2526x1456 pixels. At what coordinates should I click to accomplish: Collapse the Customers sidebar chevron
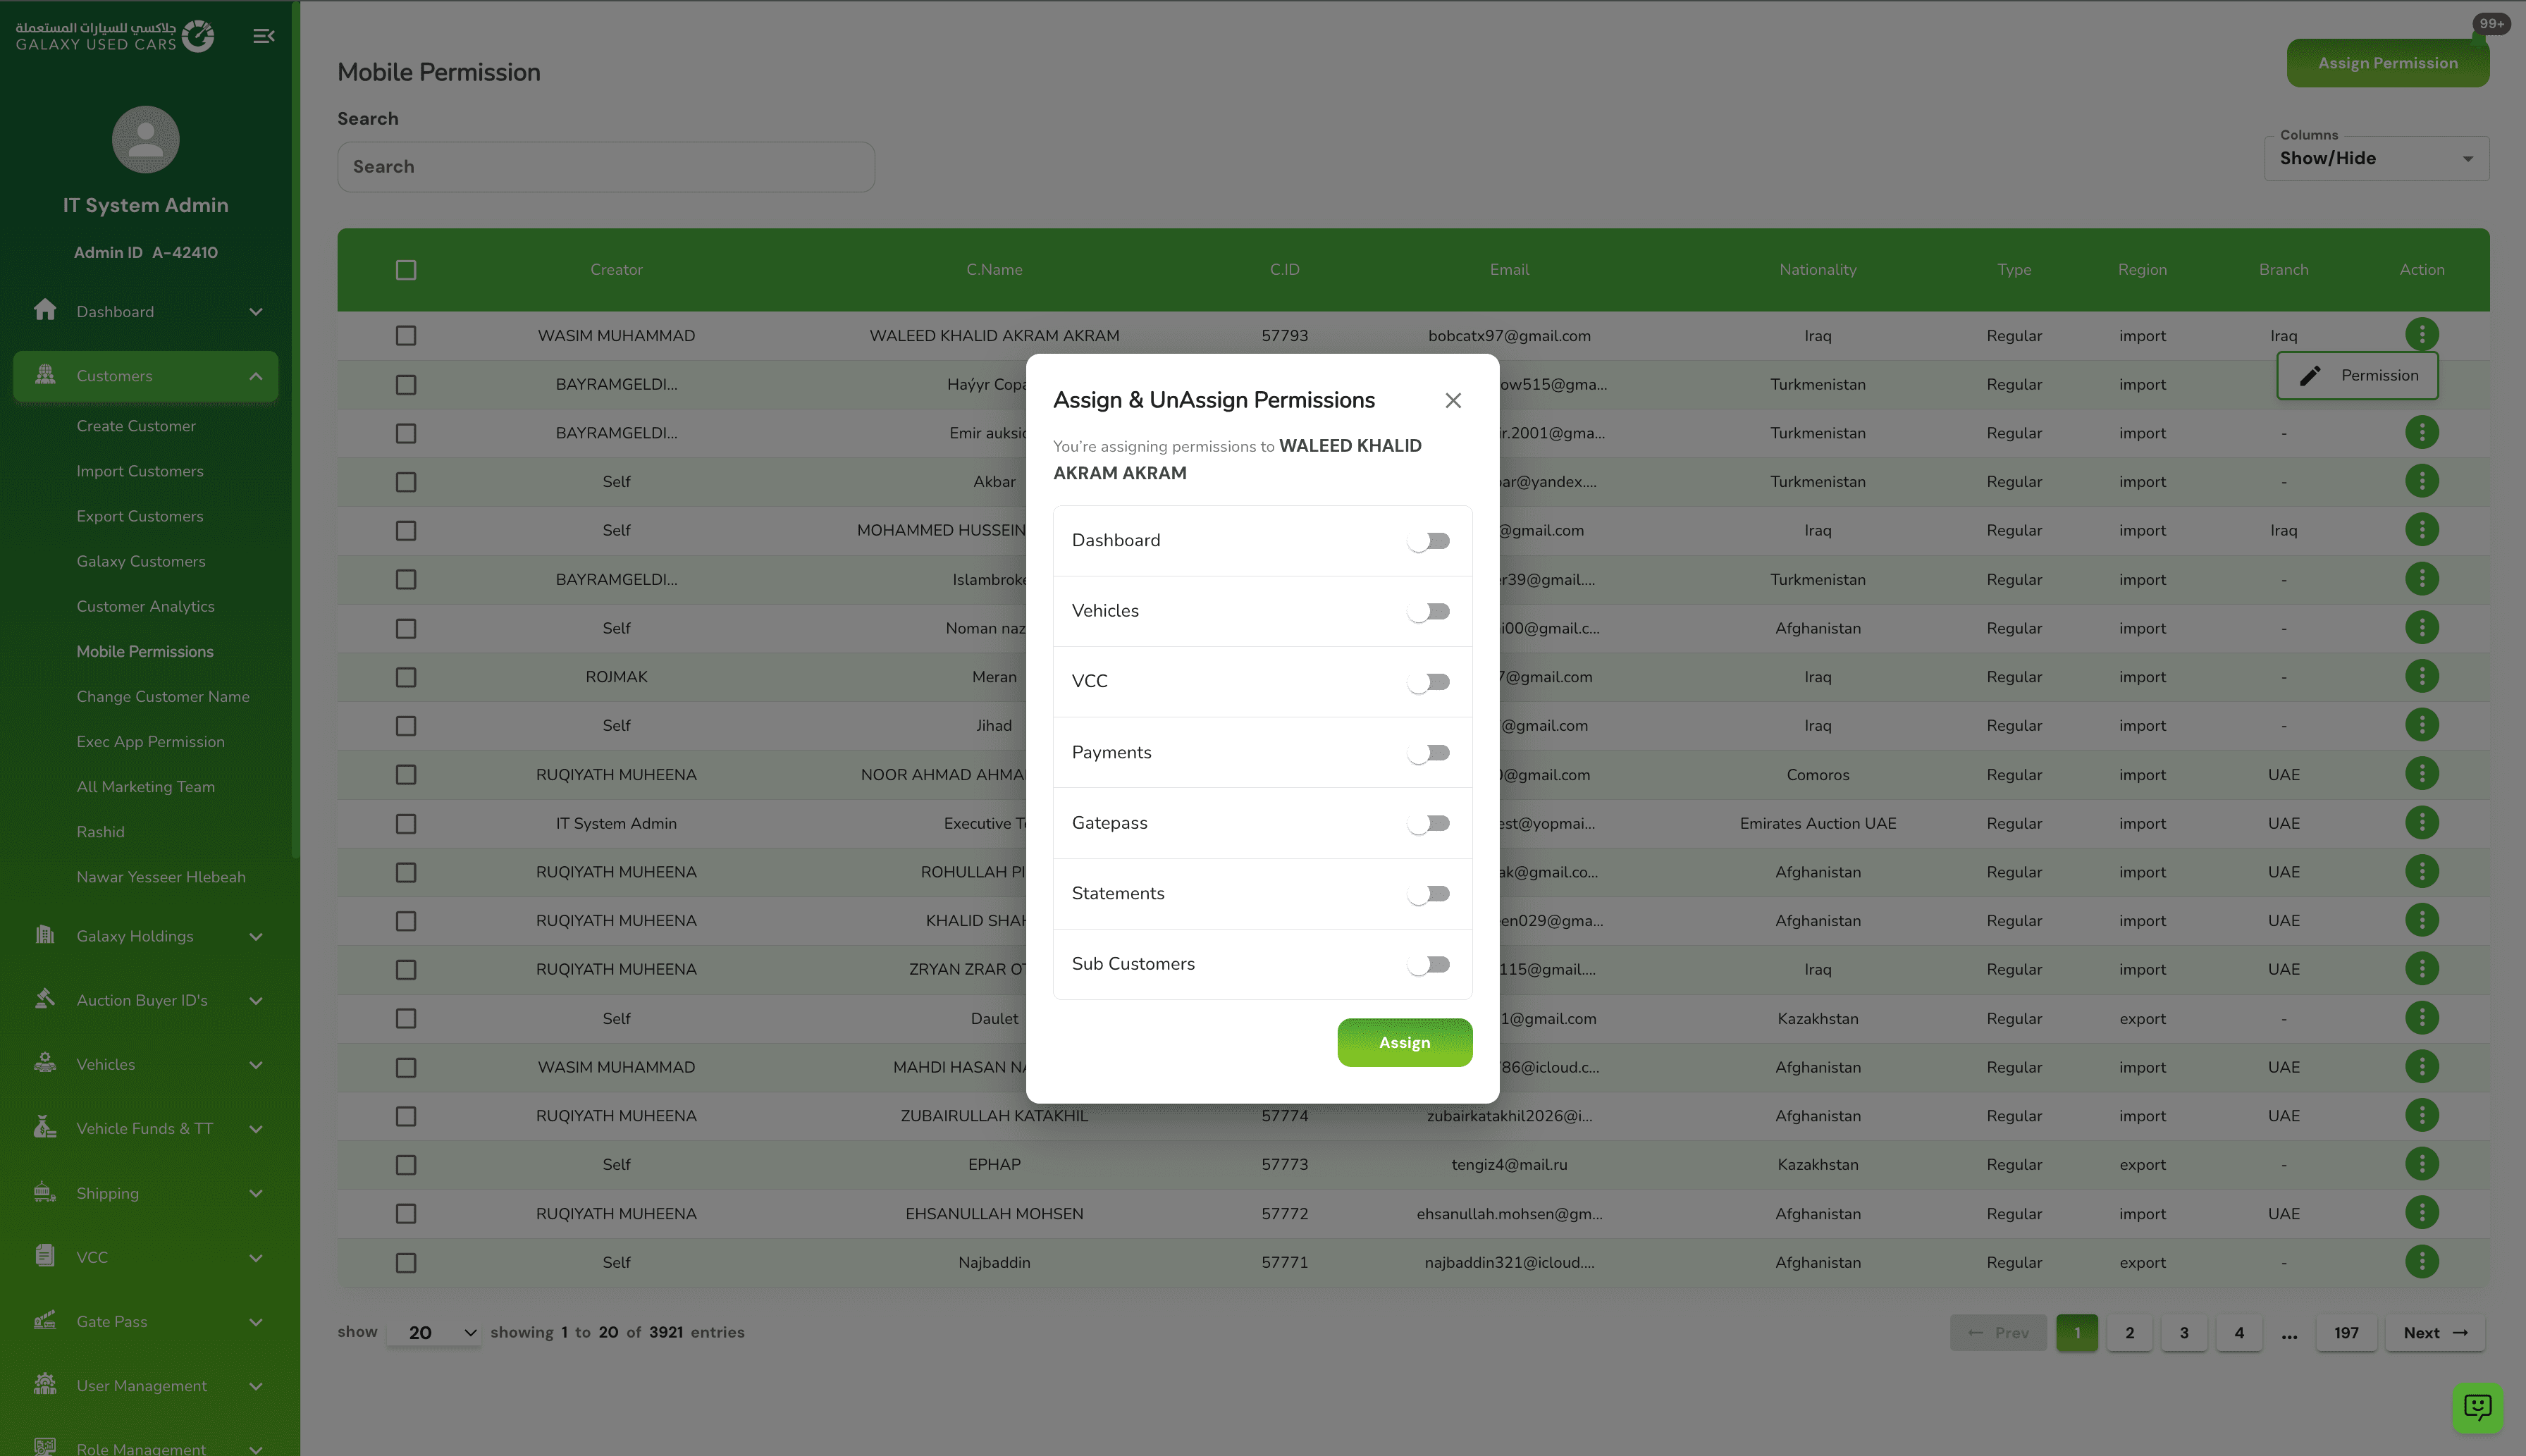pyautogui.click(x=256, y=376)
